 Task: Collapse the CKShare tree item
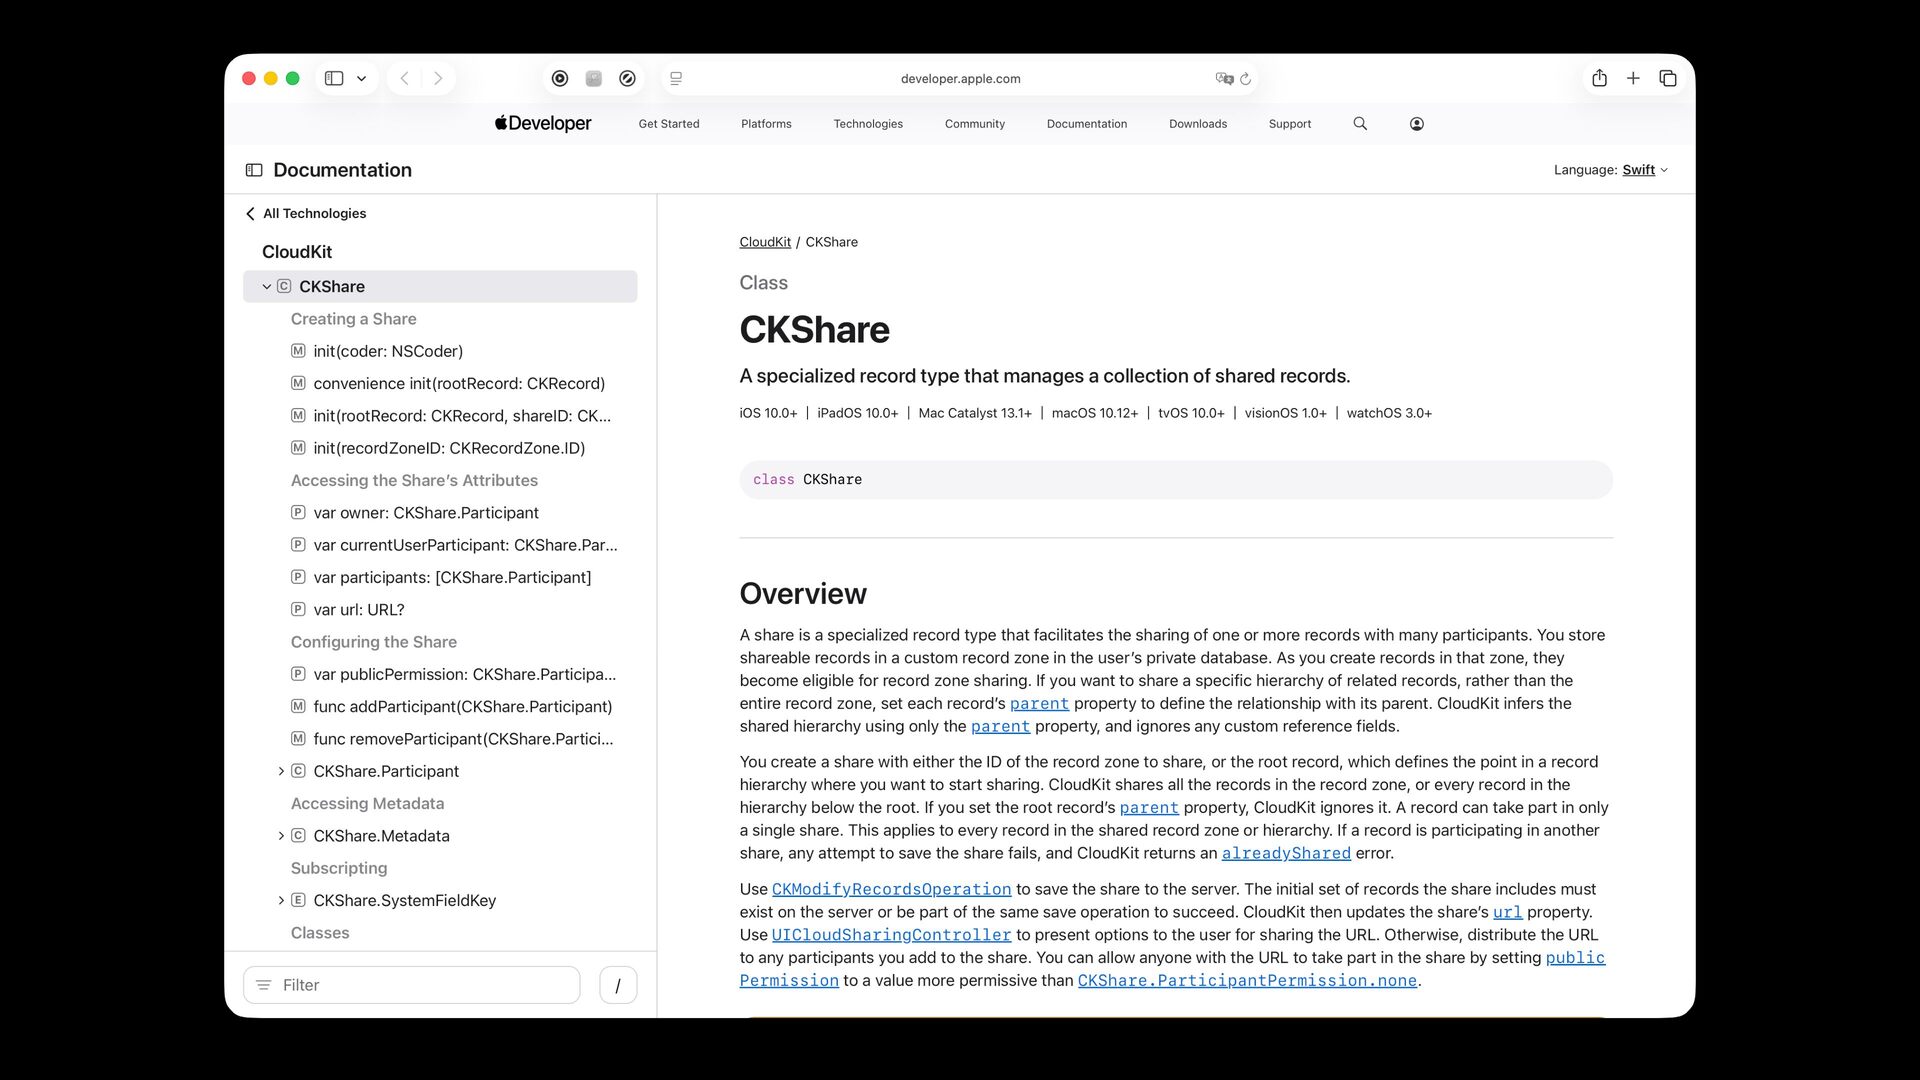point(267,287)
